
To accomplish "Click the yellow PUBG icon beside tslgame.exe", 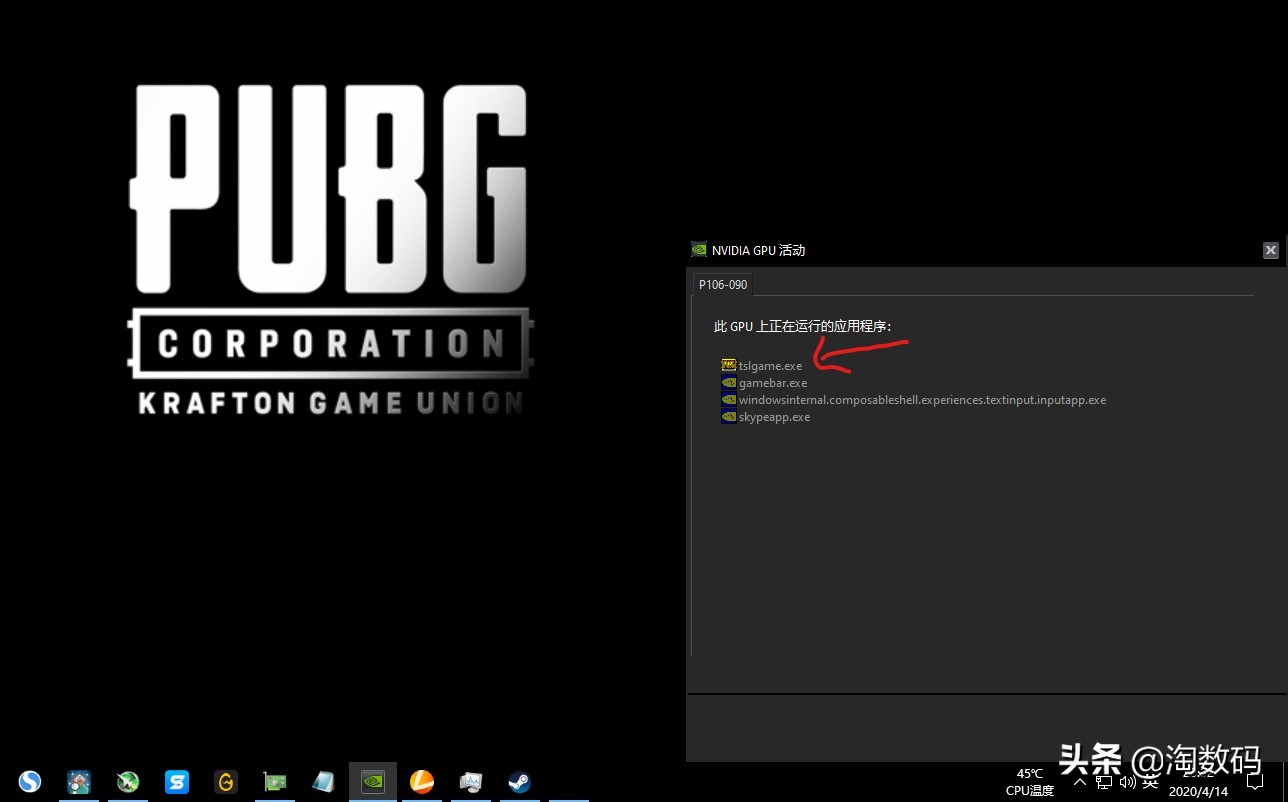I will tap(729, 365).
